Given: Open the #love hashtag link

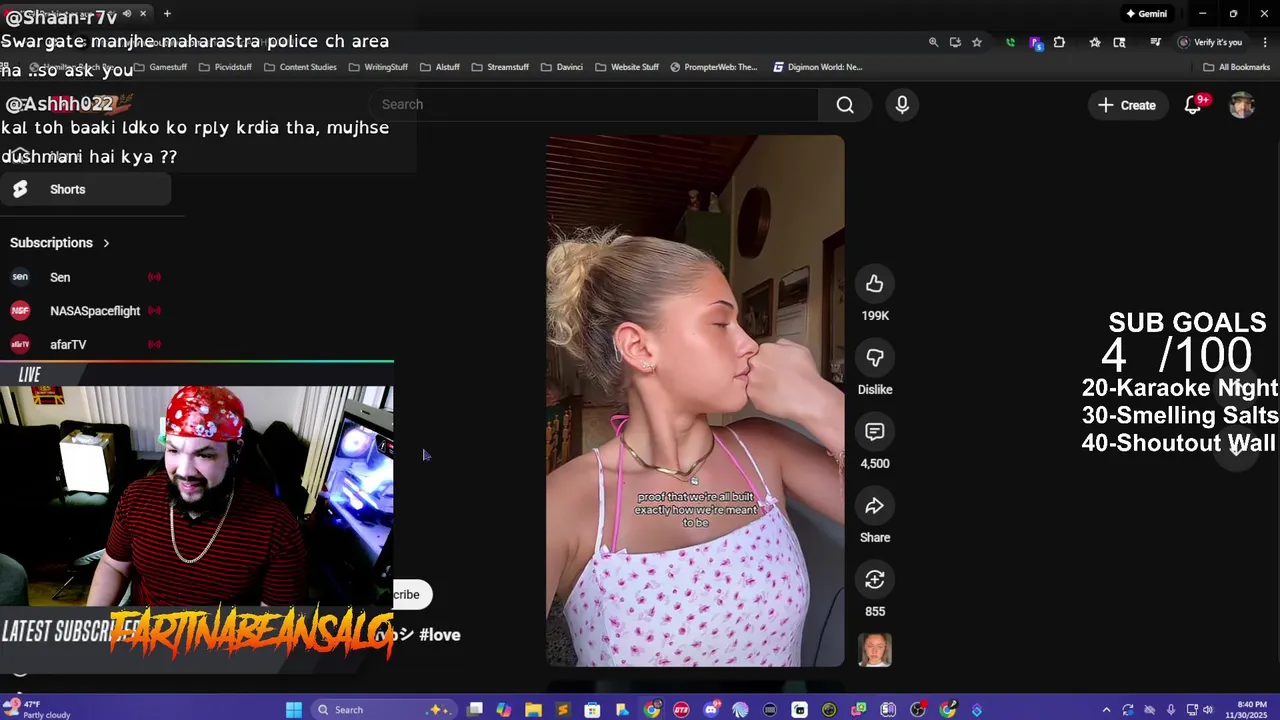Looking at the screenshot, I should [x=440, y=635].
